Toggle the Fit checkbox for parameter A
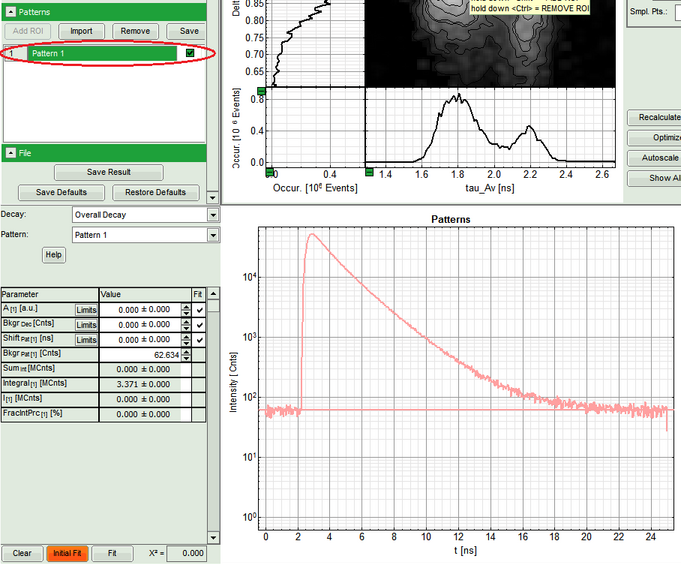This screenshot has height=564, width=681. (199, 310)
